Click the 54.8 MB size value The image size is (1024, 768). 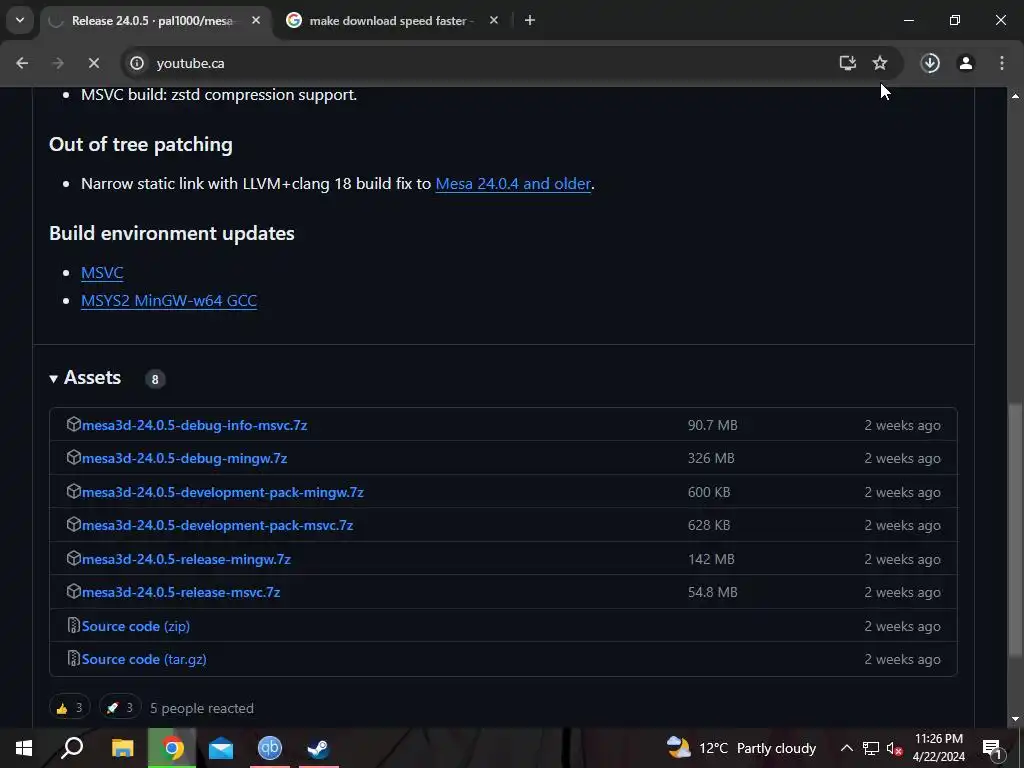click(712, 592)
